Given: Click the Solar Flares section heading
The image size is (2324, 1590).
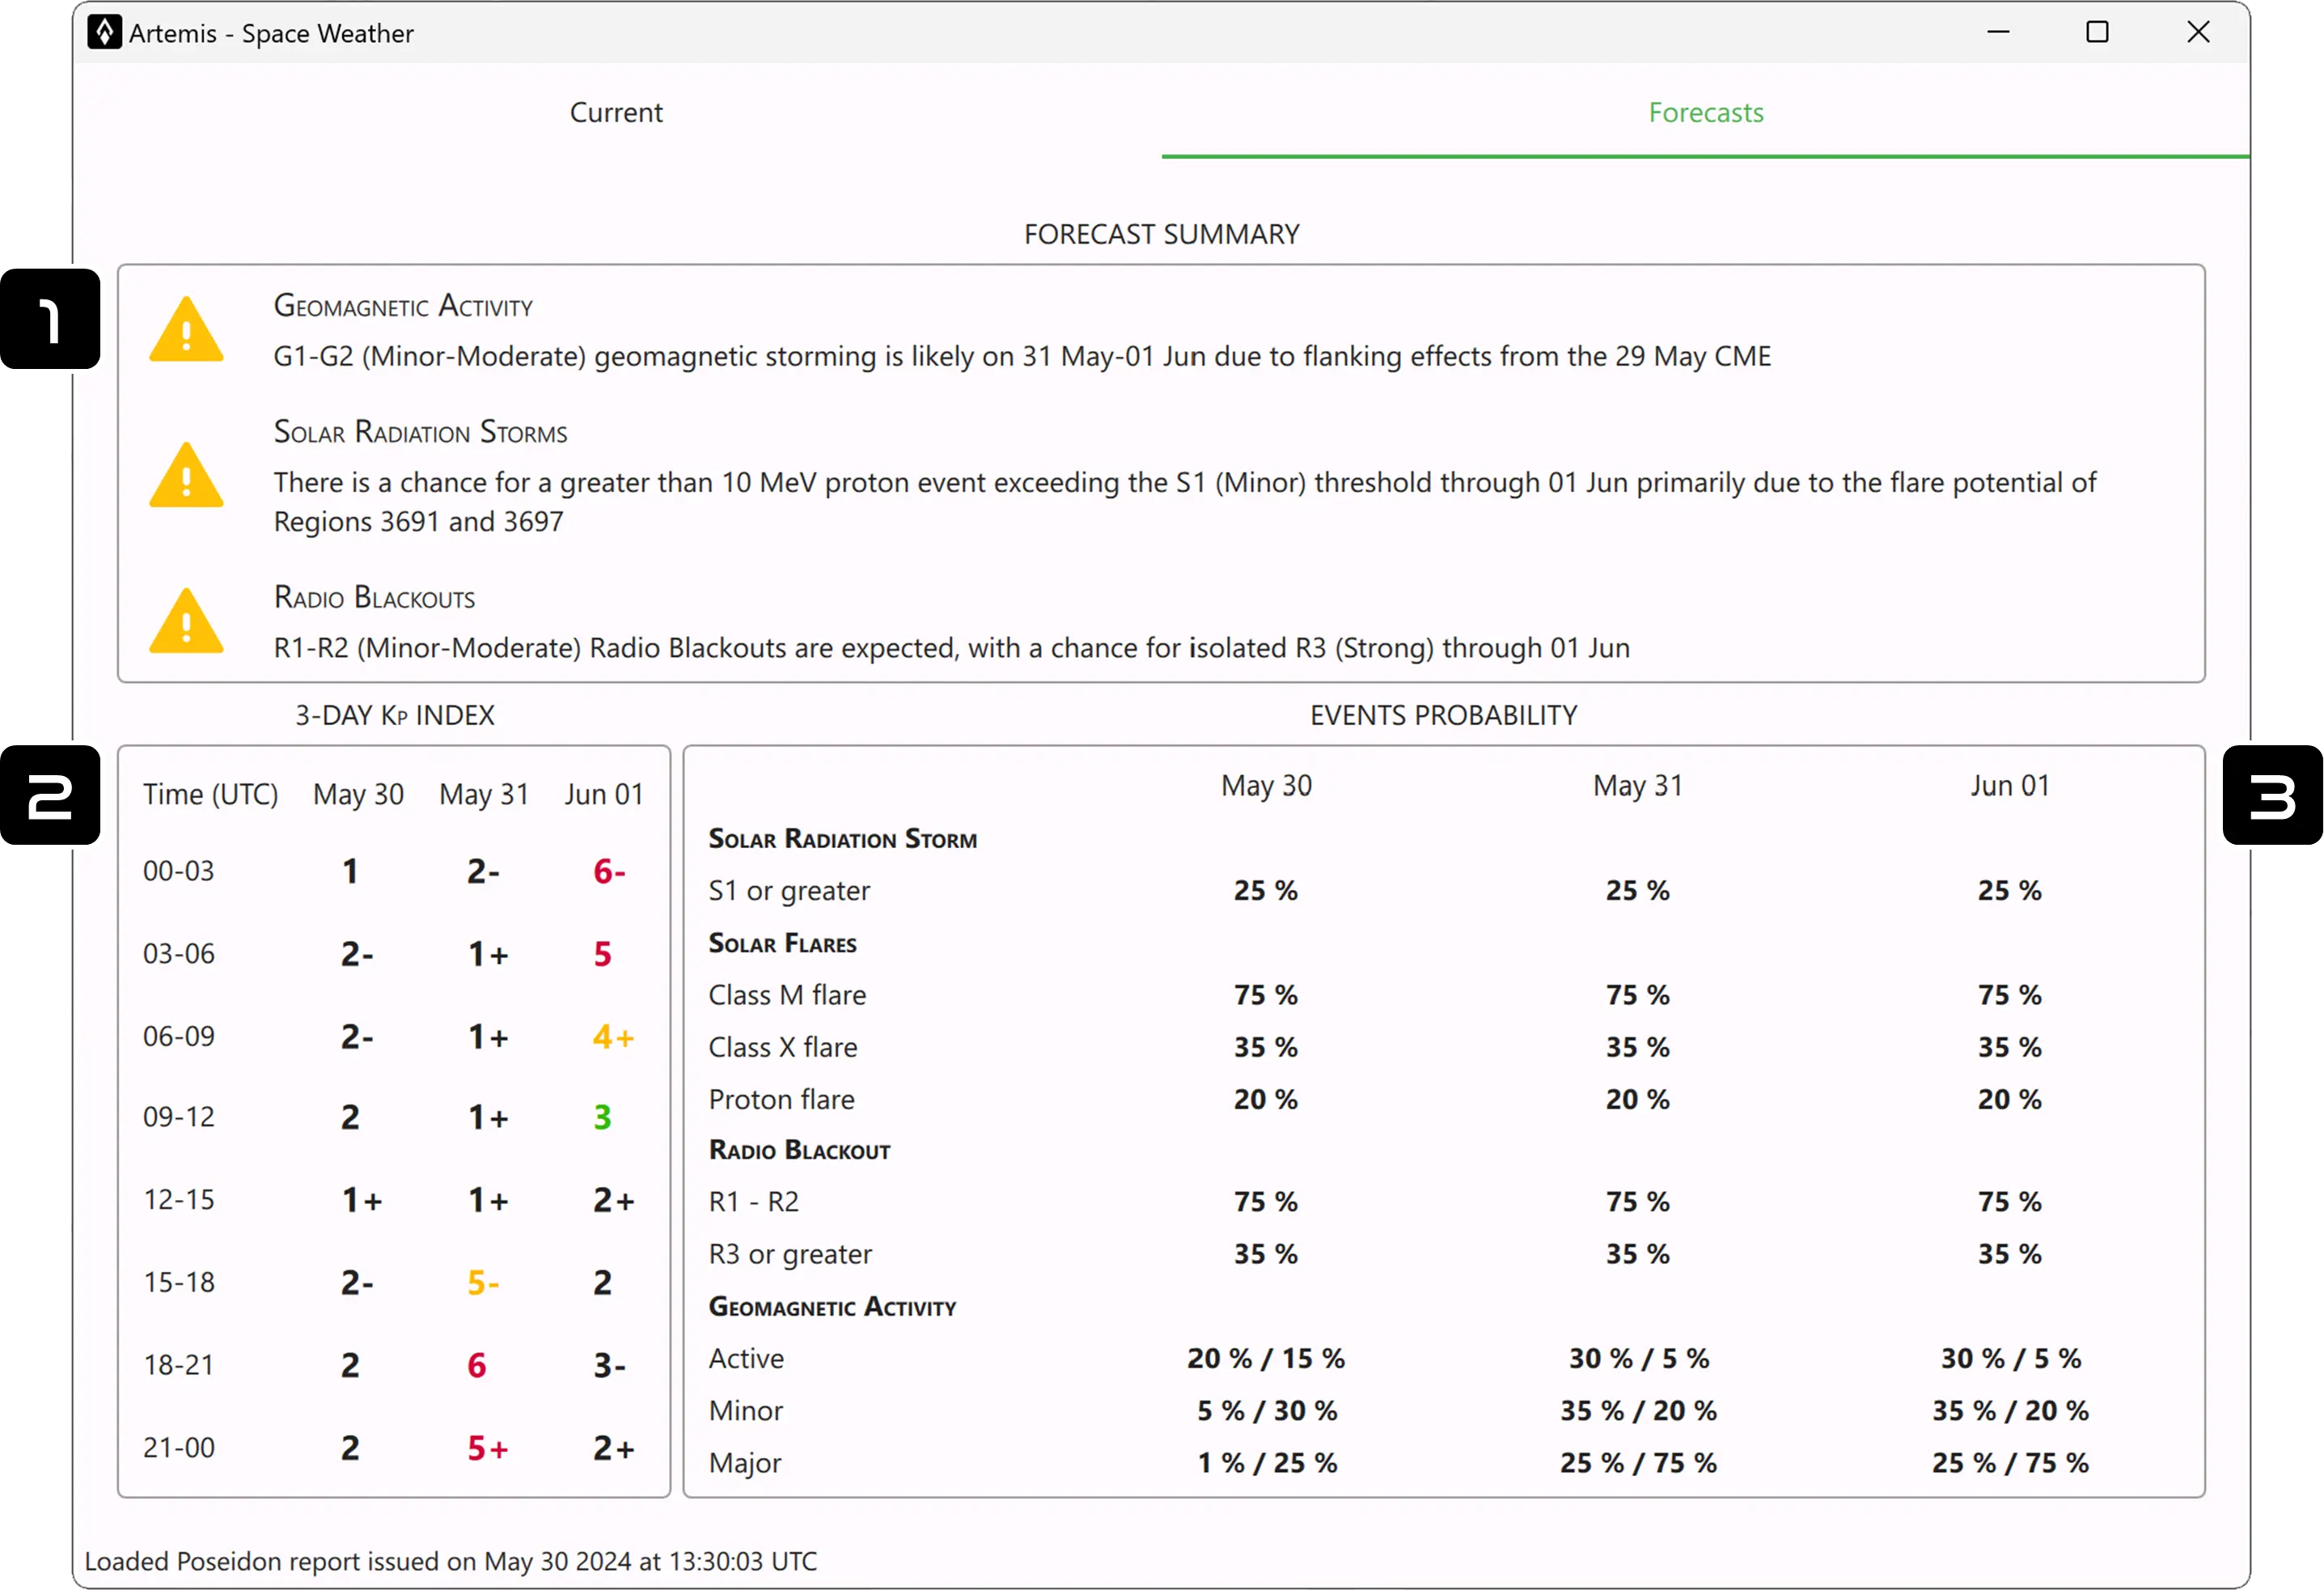Looking at the screenshot, I should pyautogui.click(x=782, y=943).
